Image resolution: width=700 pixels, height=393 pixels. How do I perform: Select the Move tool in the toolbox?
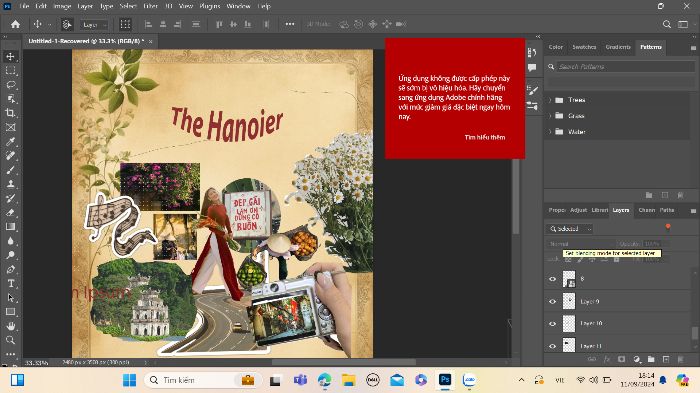[11, 56]
